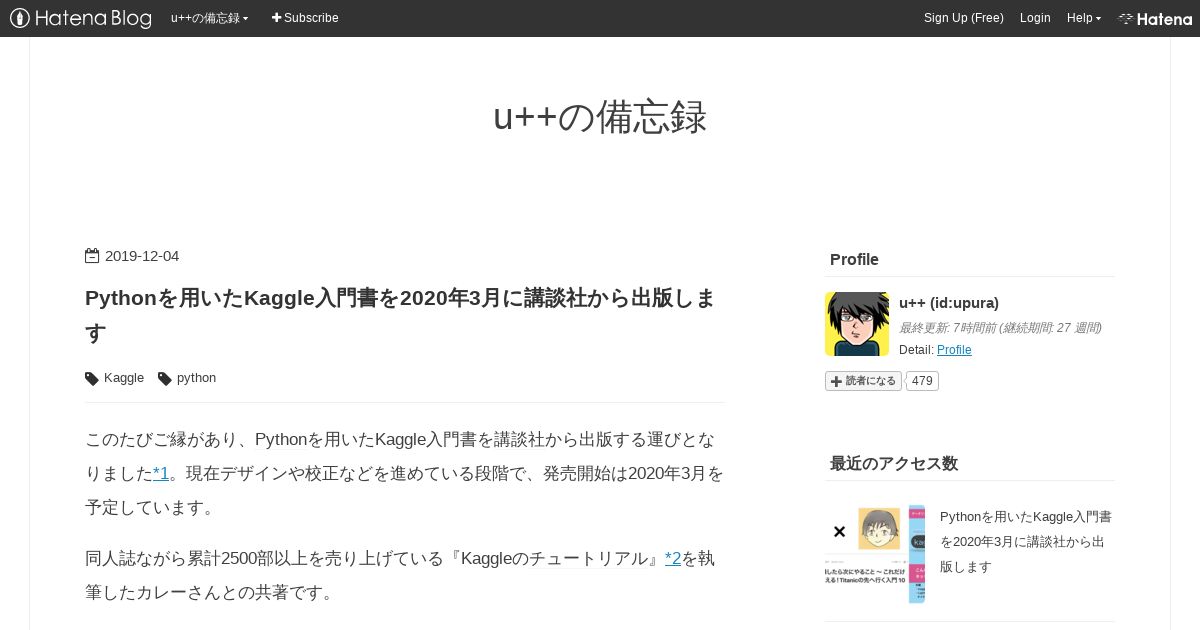Click the tag icon next to python

coord(165,378)
